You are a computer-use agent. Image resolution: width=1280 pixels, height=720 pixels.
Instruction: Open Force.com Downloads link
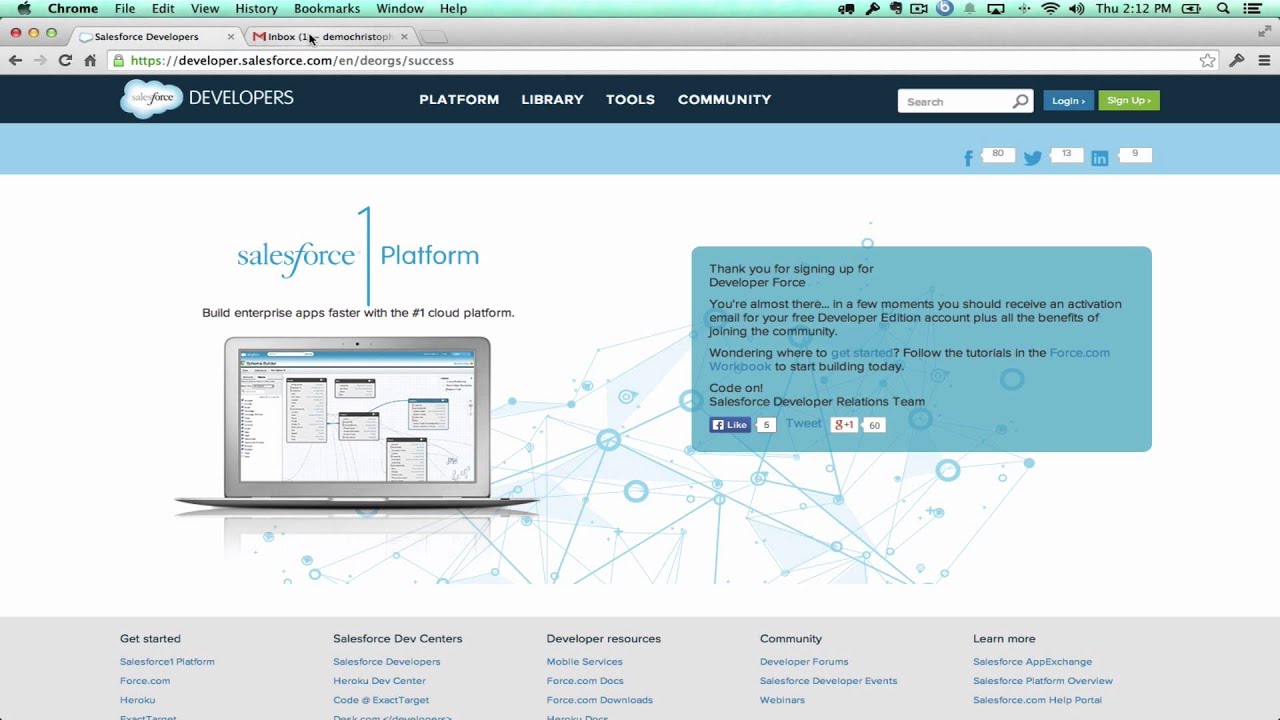[599, 700]
